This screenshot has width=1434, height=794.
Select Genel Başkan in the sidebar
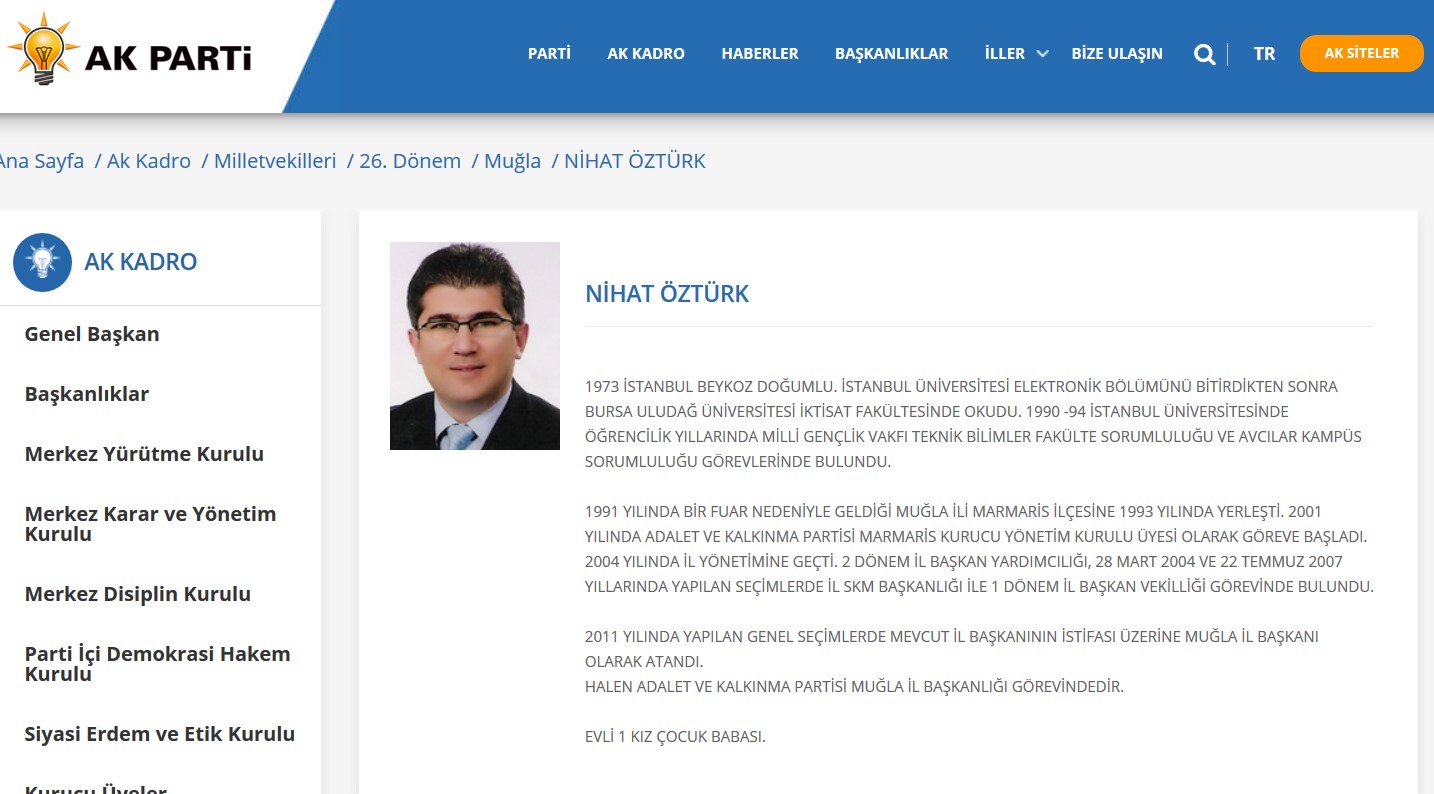click(92, 334)
